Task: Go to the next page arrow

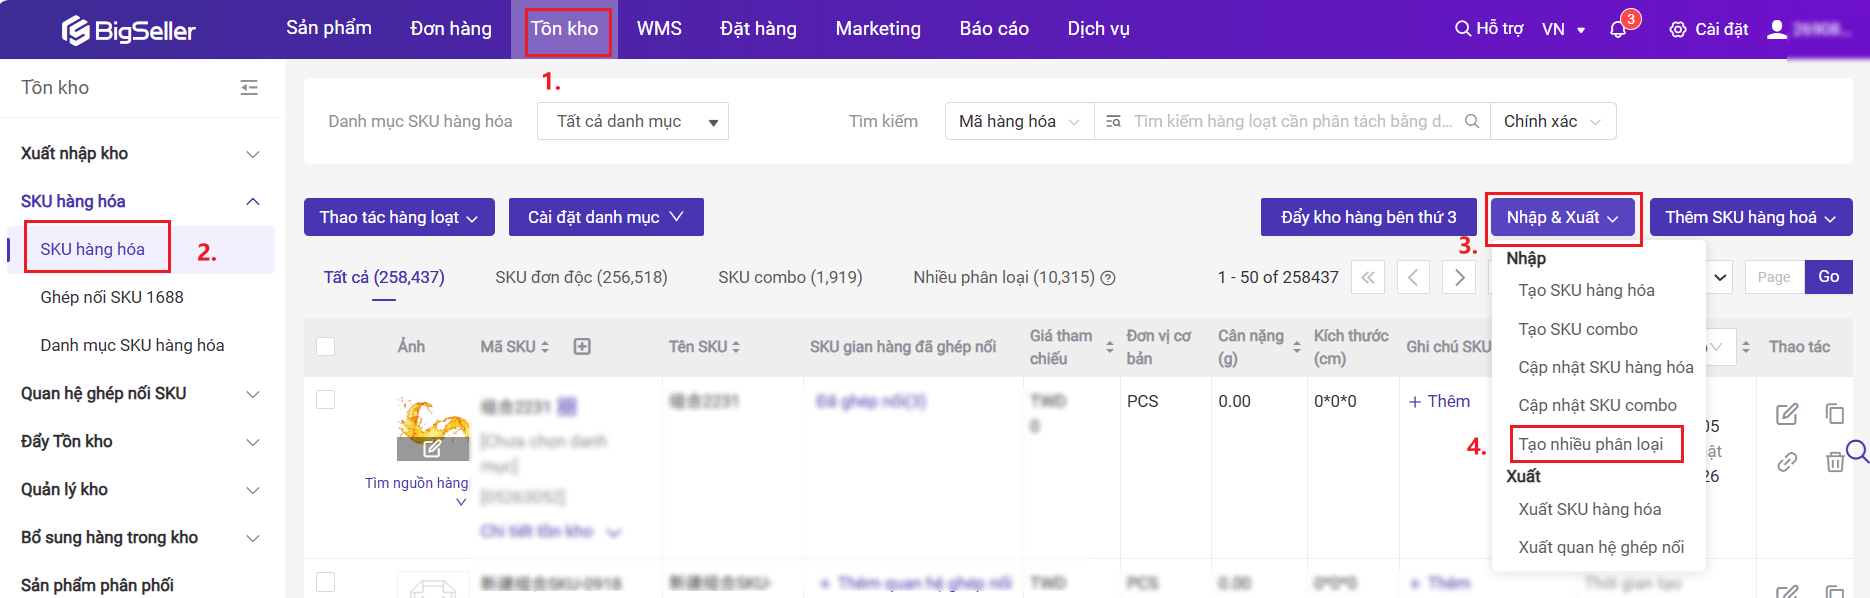Action: click(x=1459, y=277)
